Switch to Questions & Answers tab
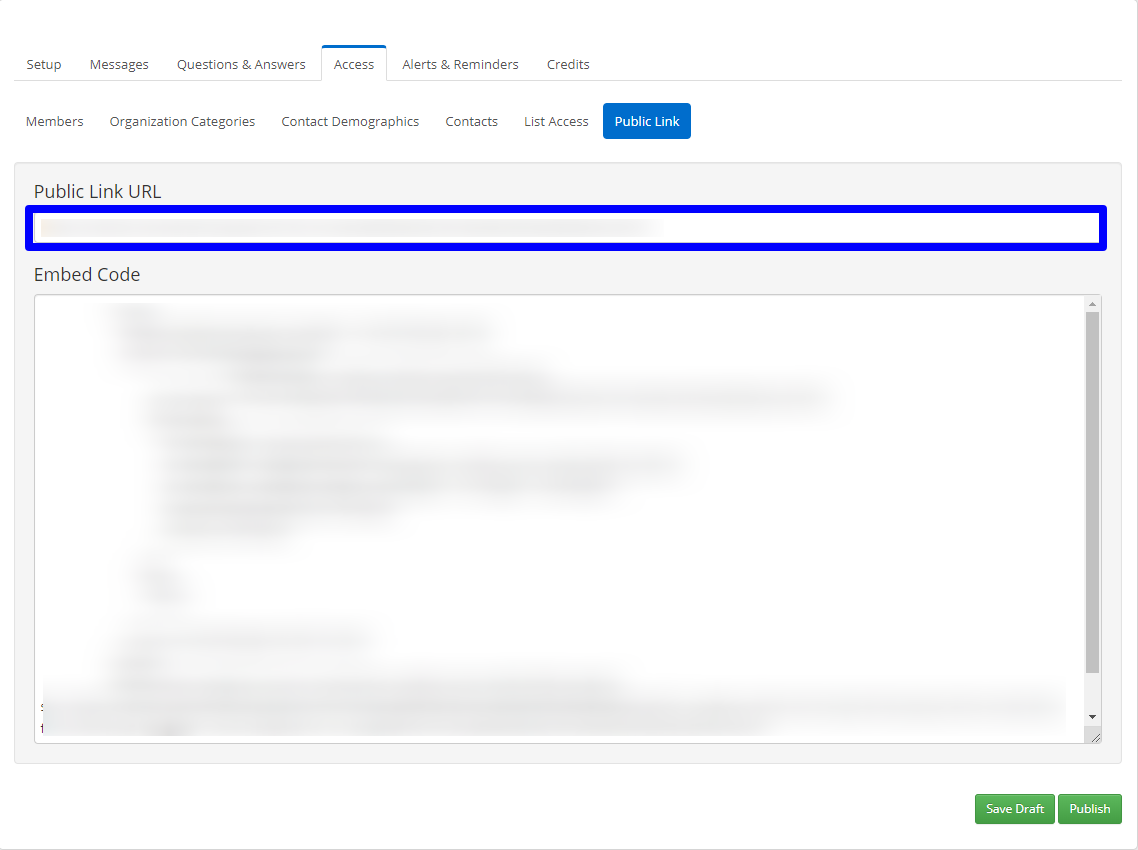 tap(240, 64)
